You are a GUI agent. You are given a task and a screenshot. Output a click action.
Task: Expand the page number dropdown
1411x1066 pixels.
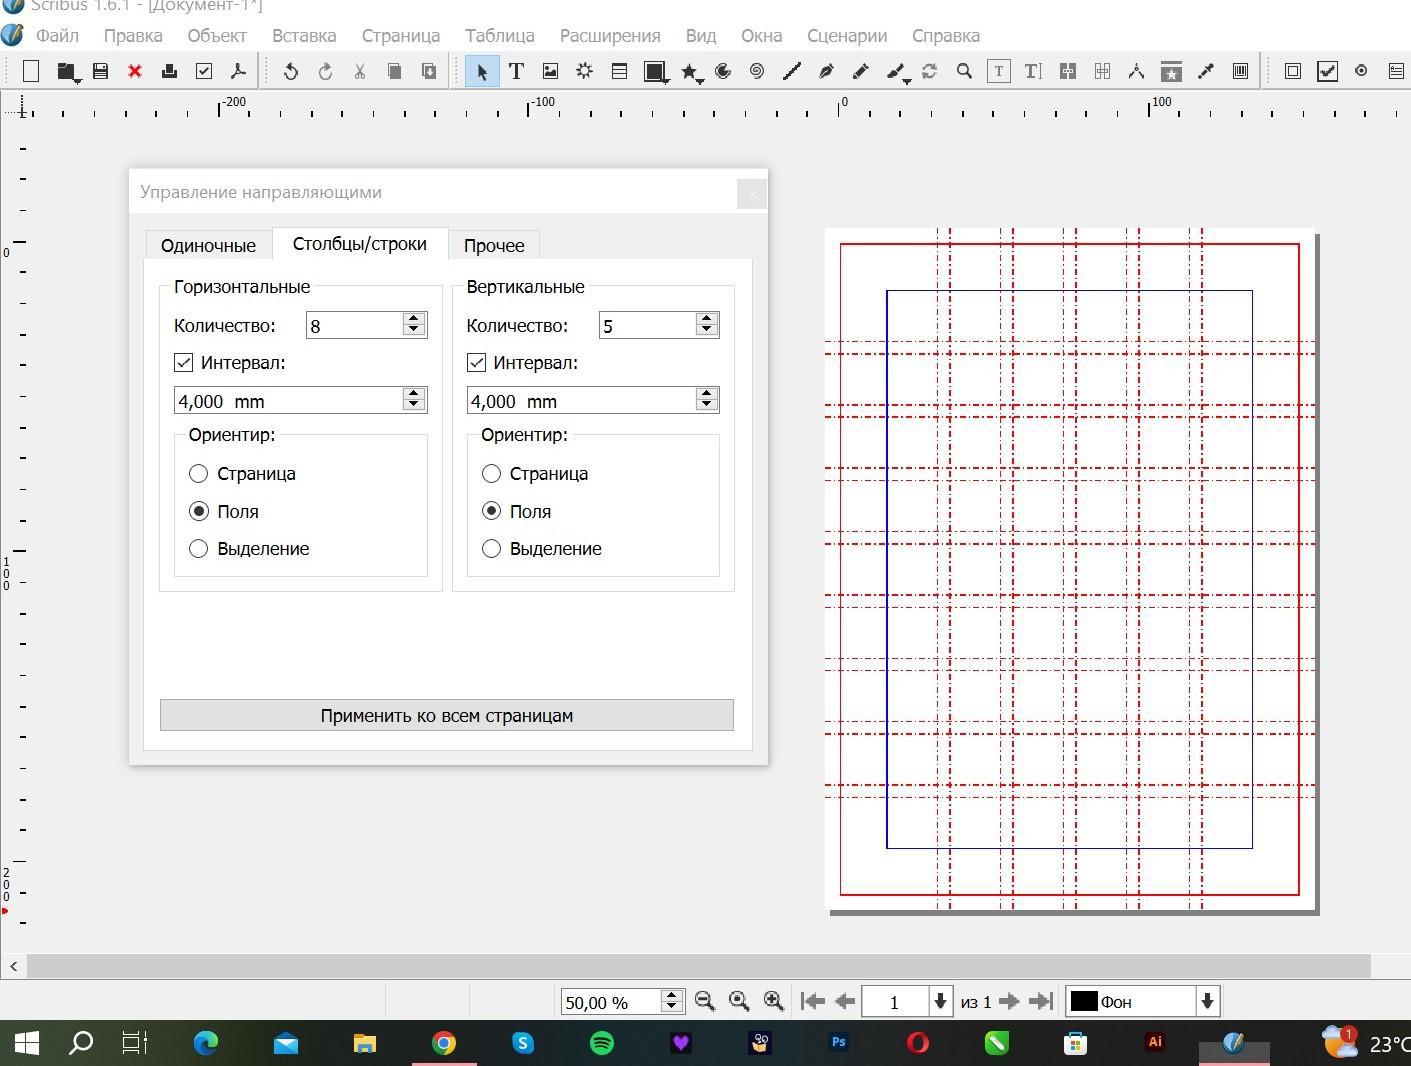click(940, 1001)
